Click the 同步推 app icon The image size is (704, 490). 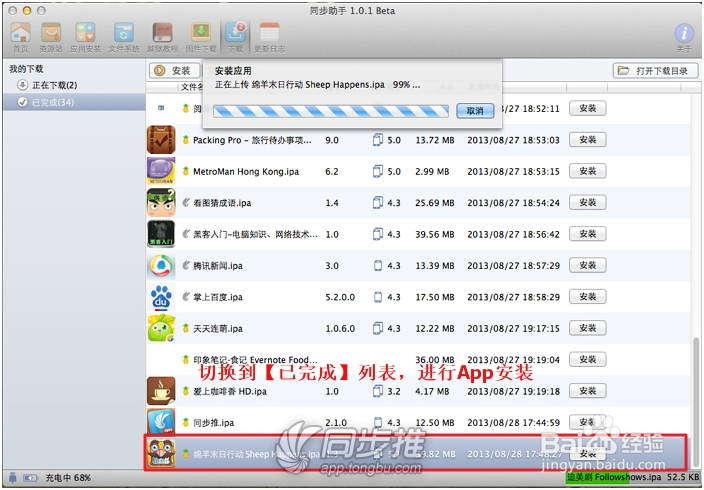click(x=161, y=422)
